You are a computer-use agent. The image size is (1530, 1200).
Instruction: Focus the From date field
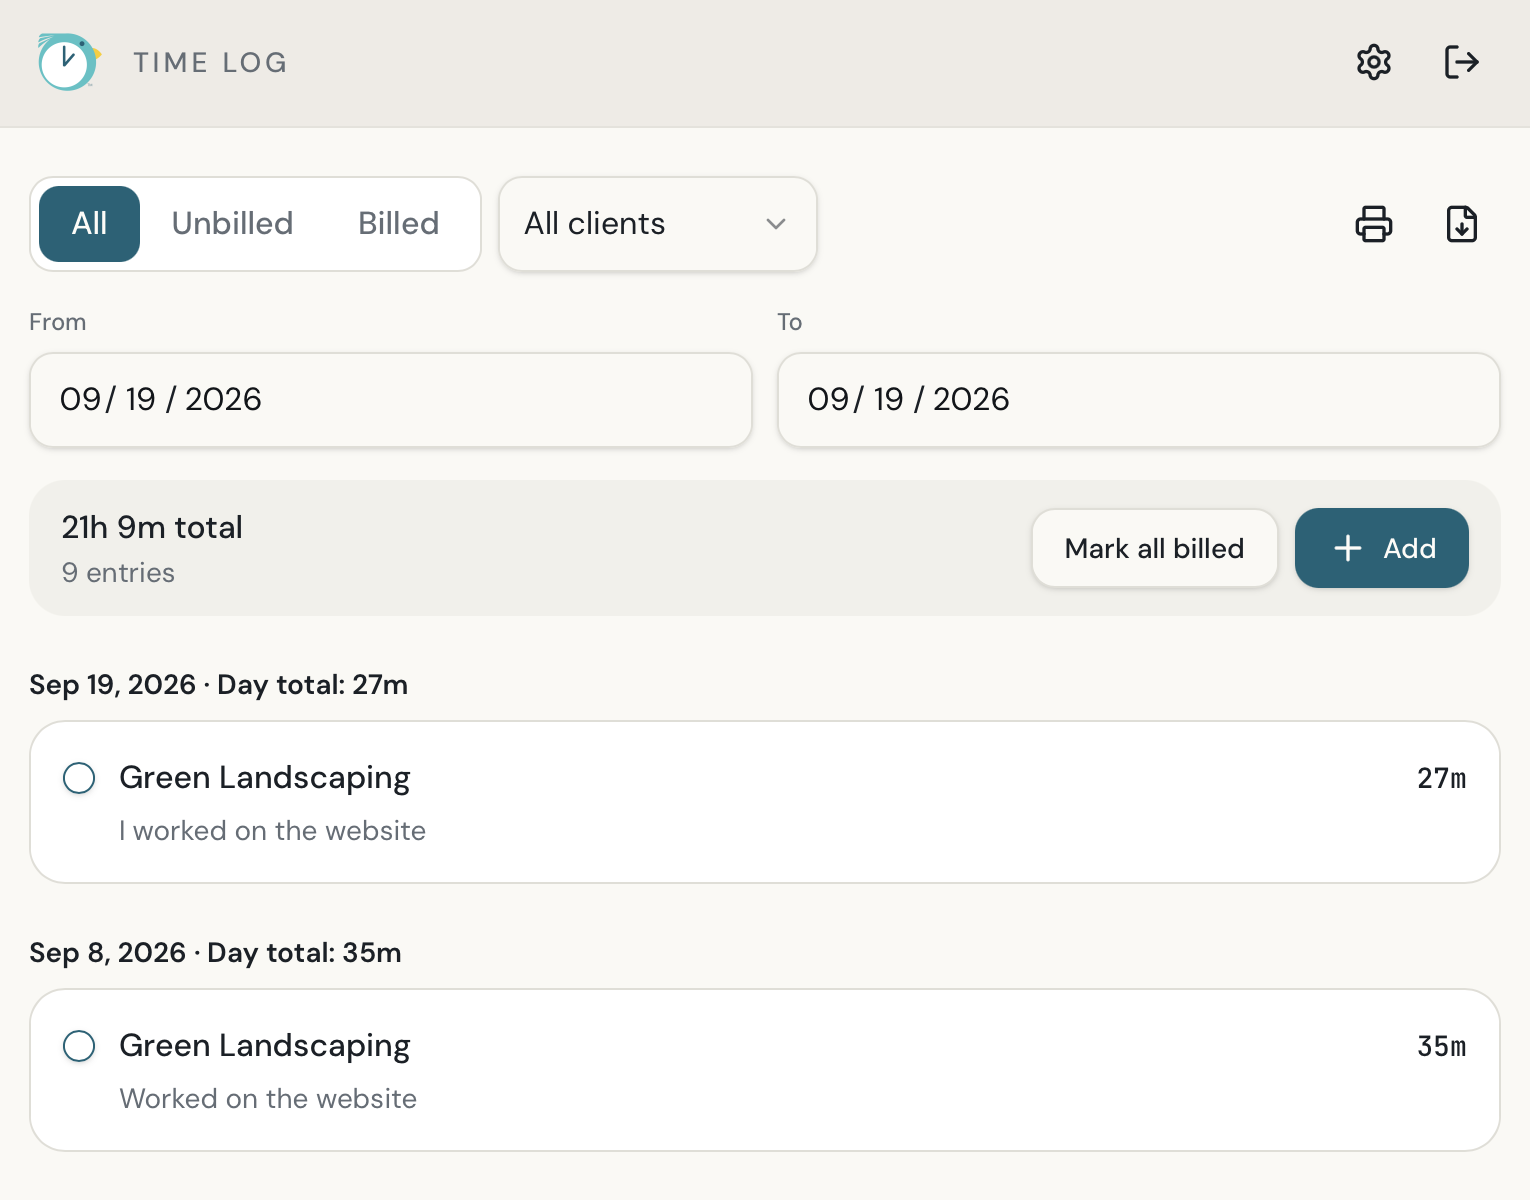(391, 400)
